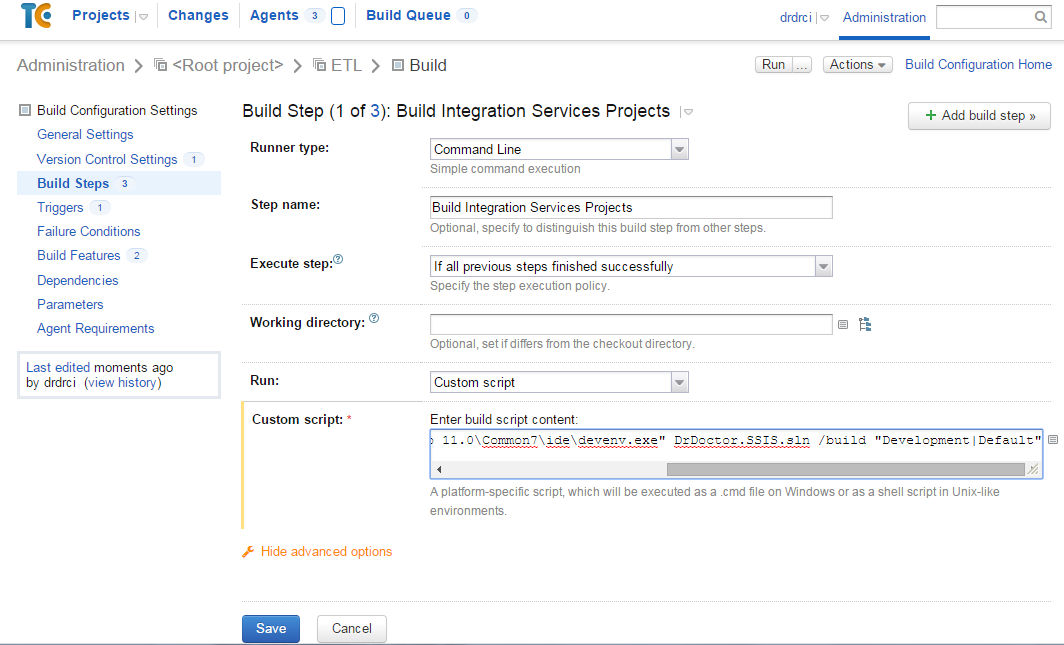Open the Run mode dropdown
The height and width of the screenshot is (645, 1064).
560,382
